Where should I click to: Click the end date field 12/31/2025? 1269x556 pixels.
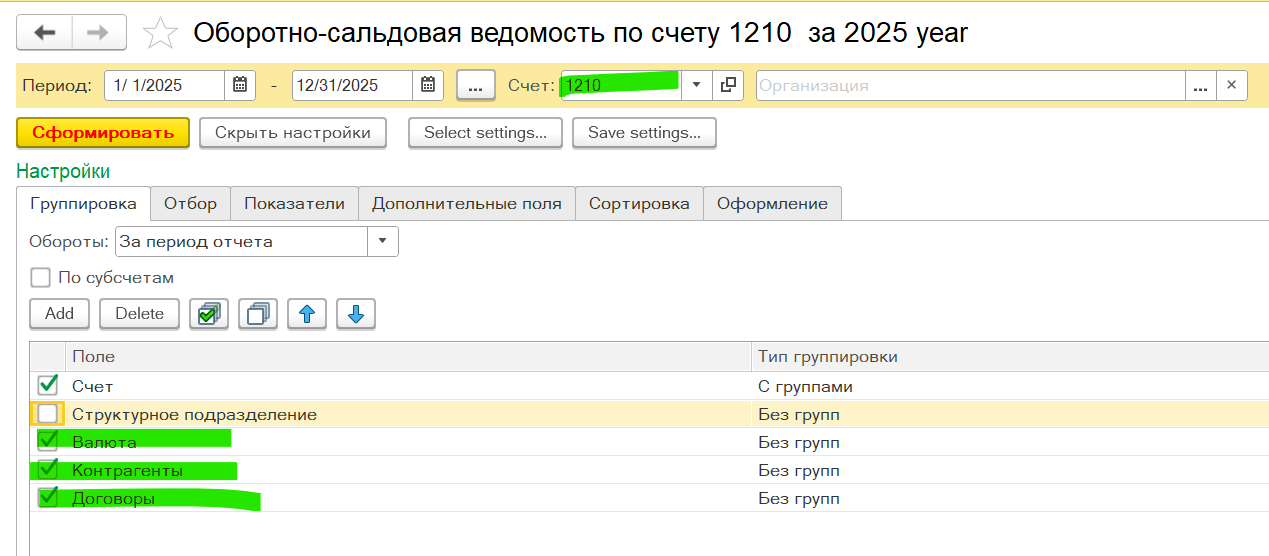353,85
